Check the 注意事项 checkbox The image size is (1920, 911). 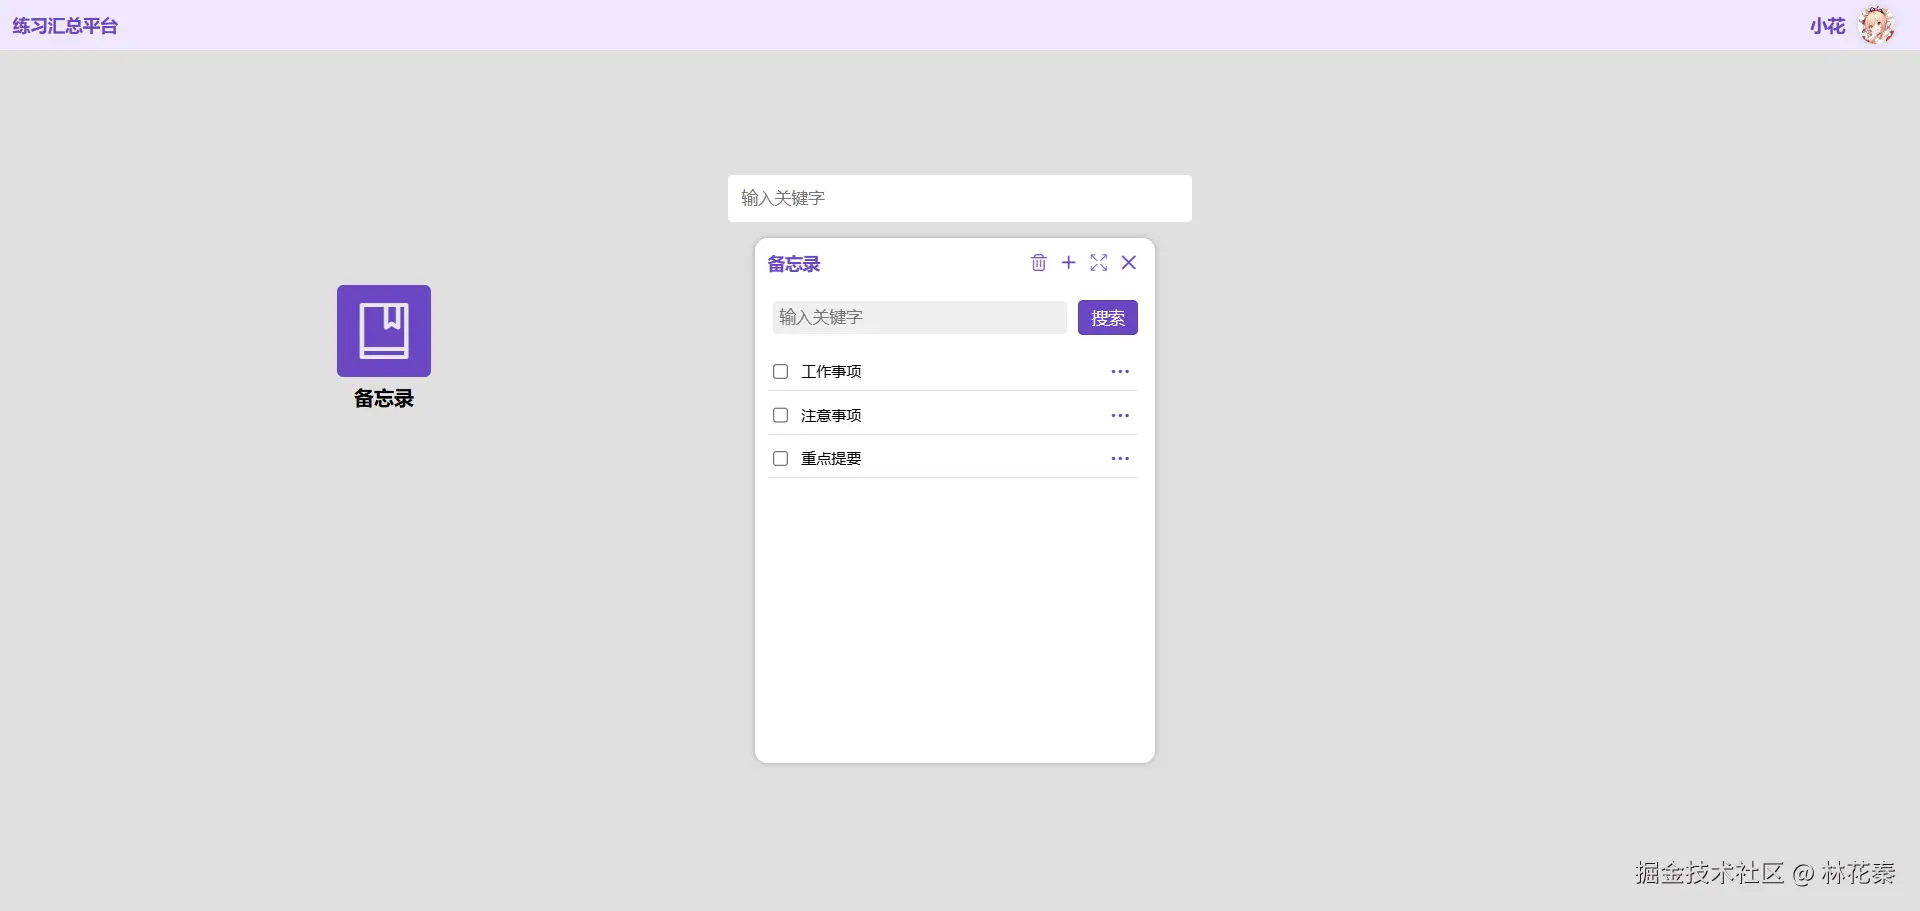[x=780, y=415]
